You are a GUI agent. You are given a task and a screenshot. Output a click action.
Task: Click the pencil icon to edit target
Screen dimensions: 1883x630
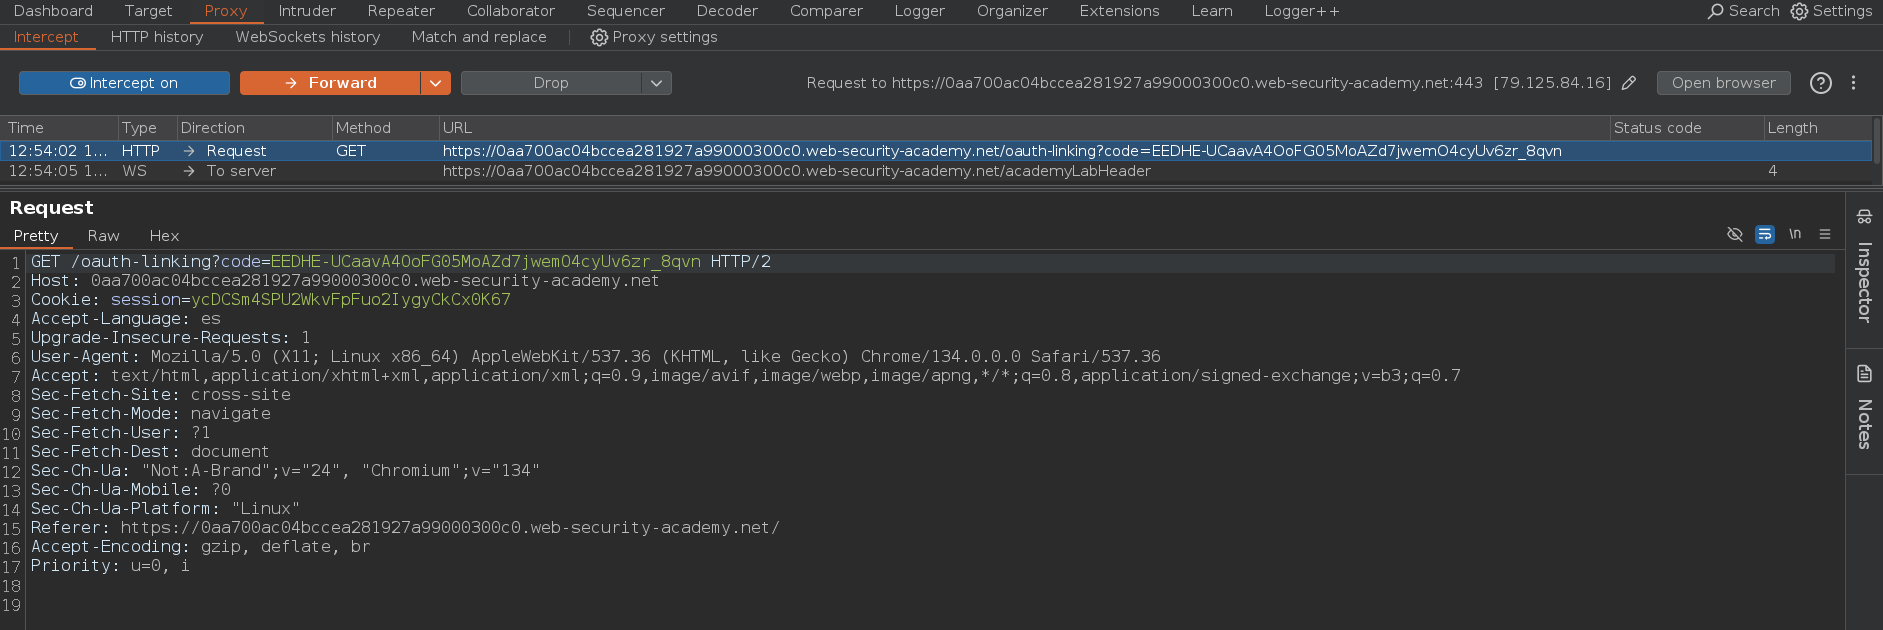[1629, 83]
